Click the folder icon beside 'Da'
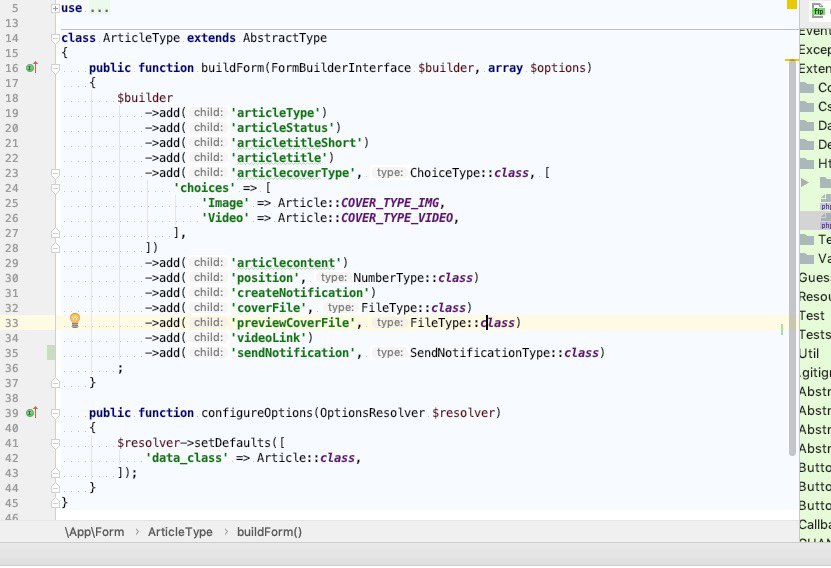The image size is (831, 568). 807,126
